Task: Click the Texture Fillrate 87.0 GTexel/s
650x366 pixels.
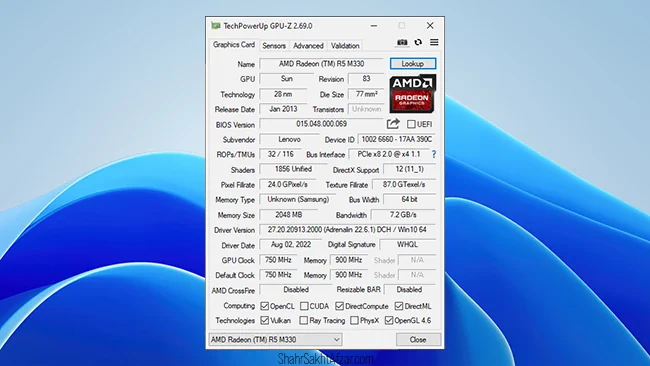Action: (x=404, y=184)
